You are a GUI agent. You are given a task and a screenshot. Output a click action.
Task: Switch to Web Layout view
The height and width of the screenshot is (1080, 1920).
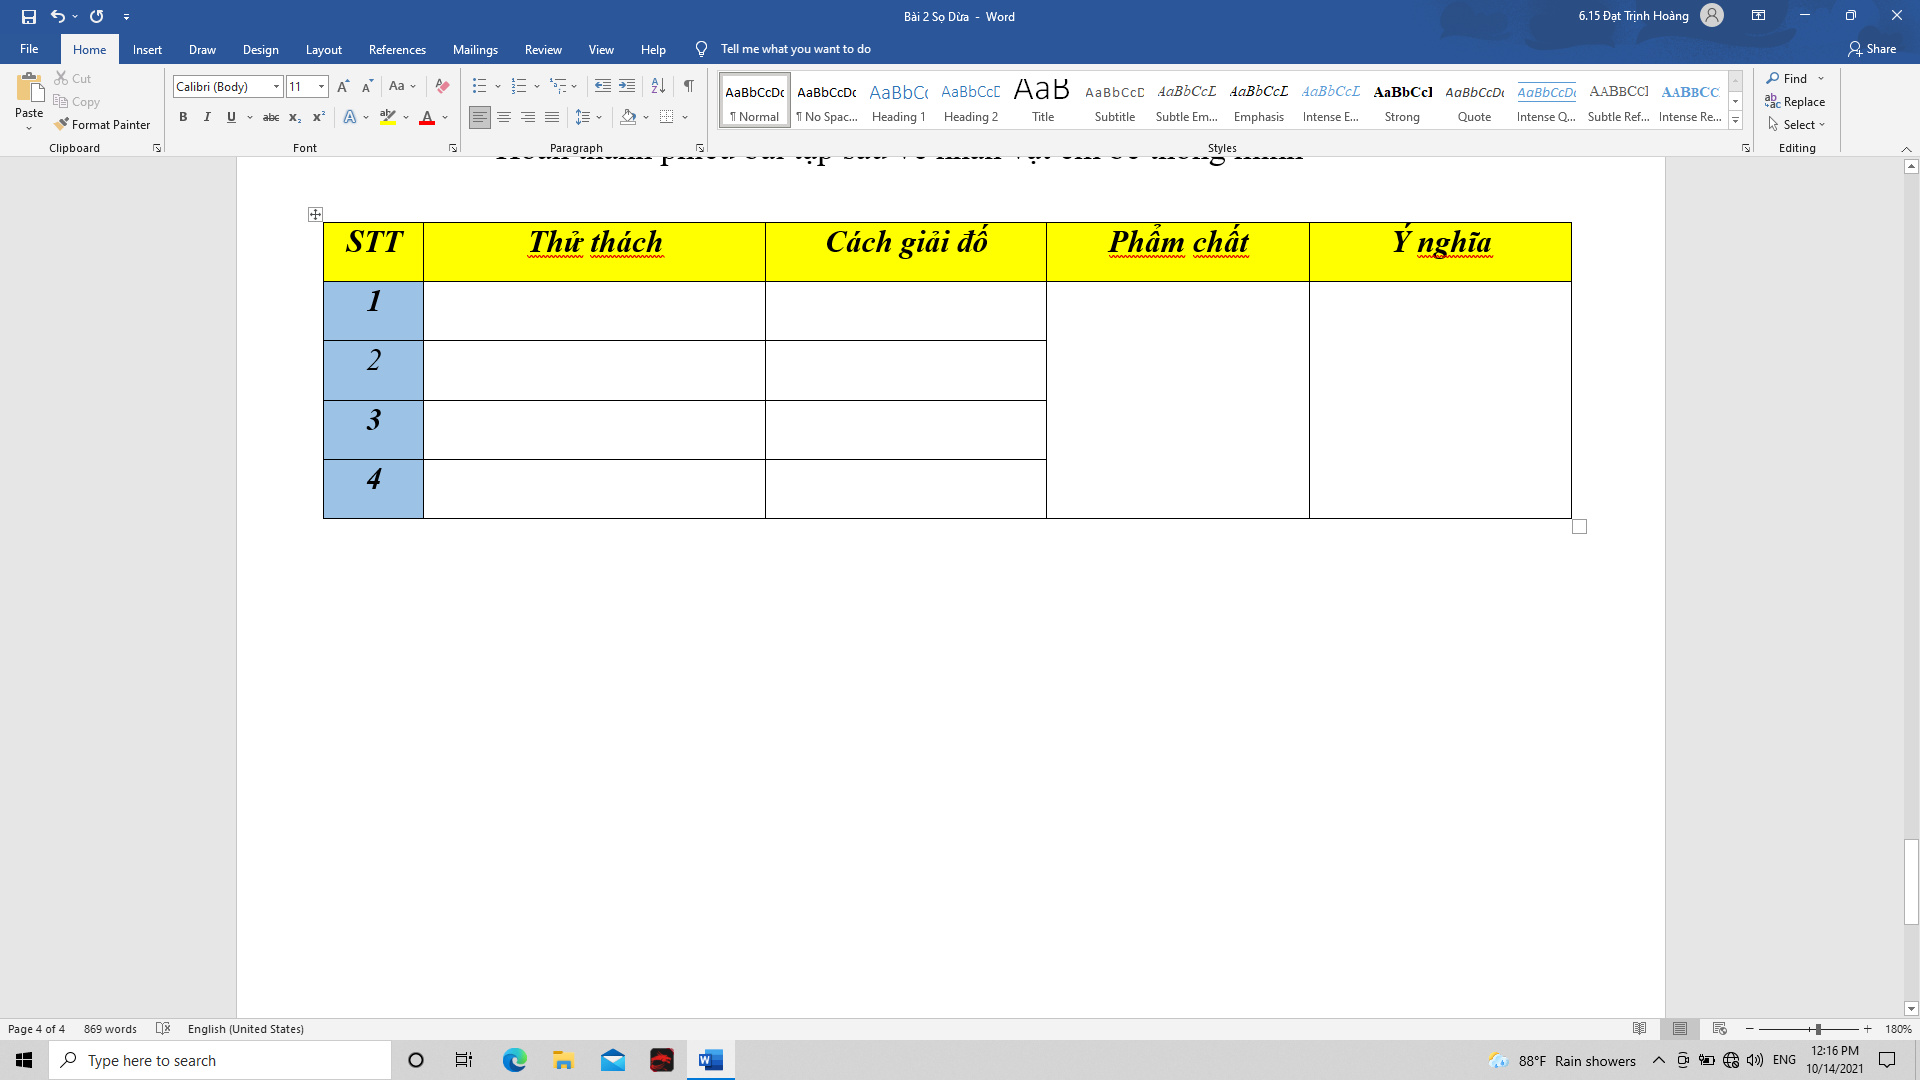[1720, 1028]
